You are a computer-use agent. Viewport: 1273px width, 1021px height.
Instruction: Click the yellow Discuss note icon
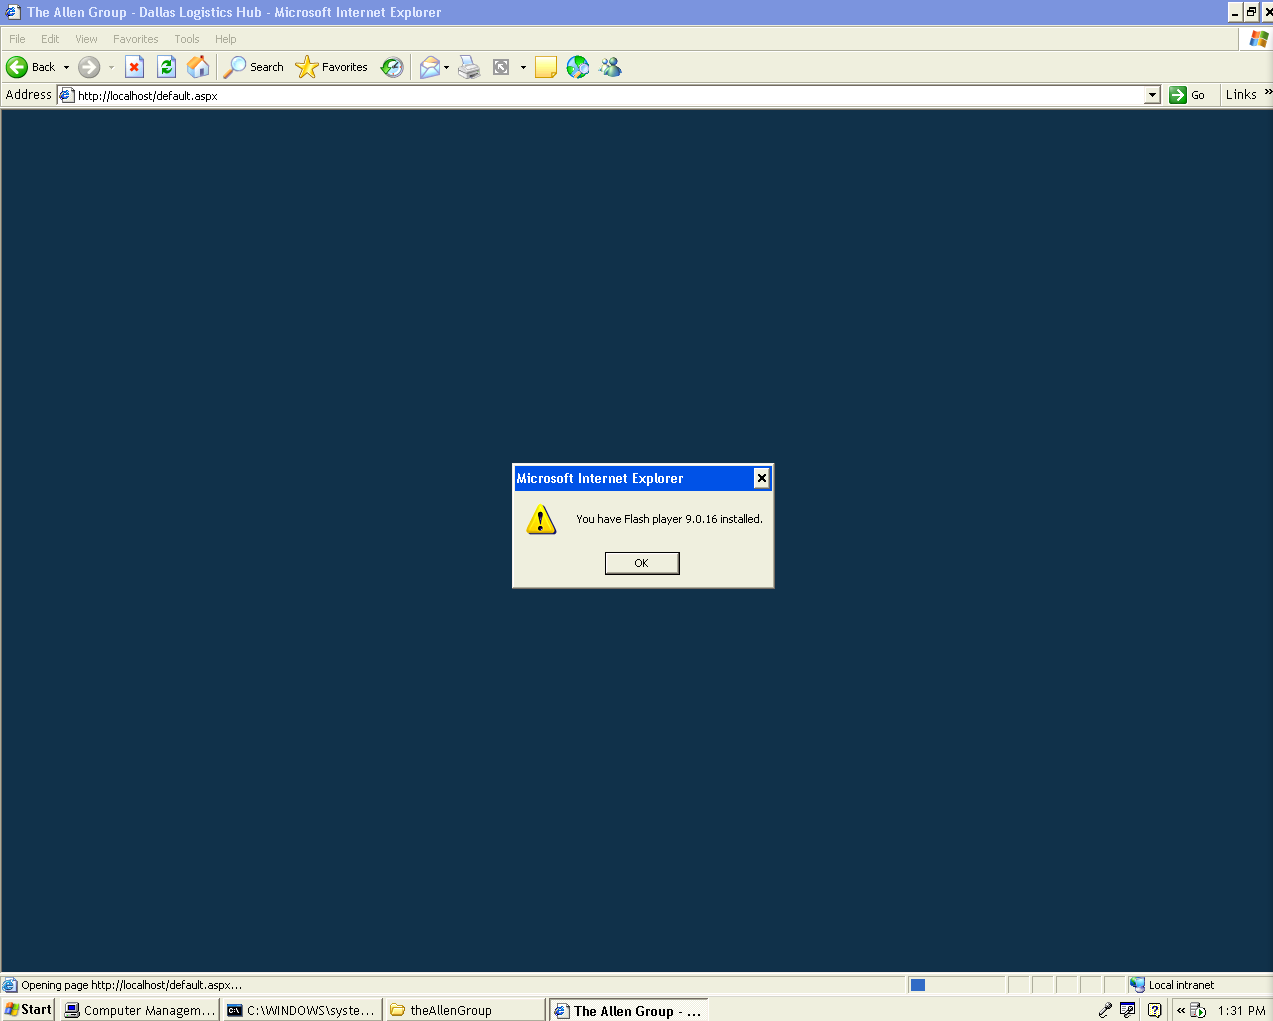(x=546, y=67)
